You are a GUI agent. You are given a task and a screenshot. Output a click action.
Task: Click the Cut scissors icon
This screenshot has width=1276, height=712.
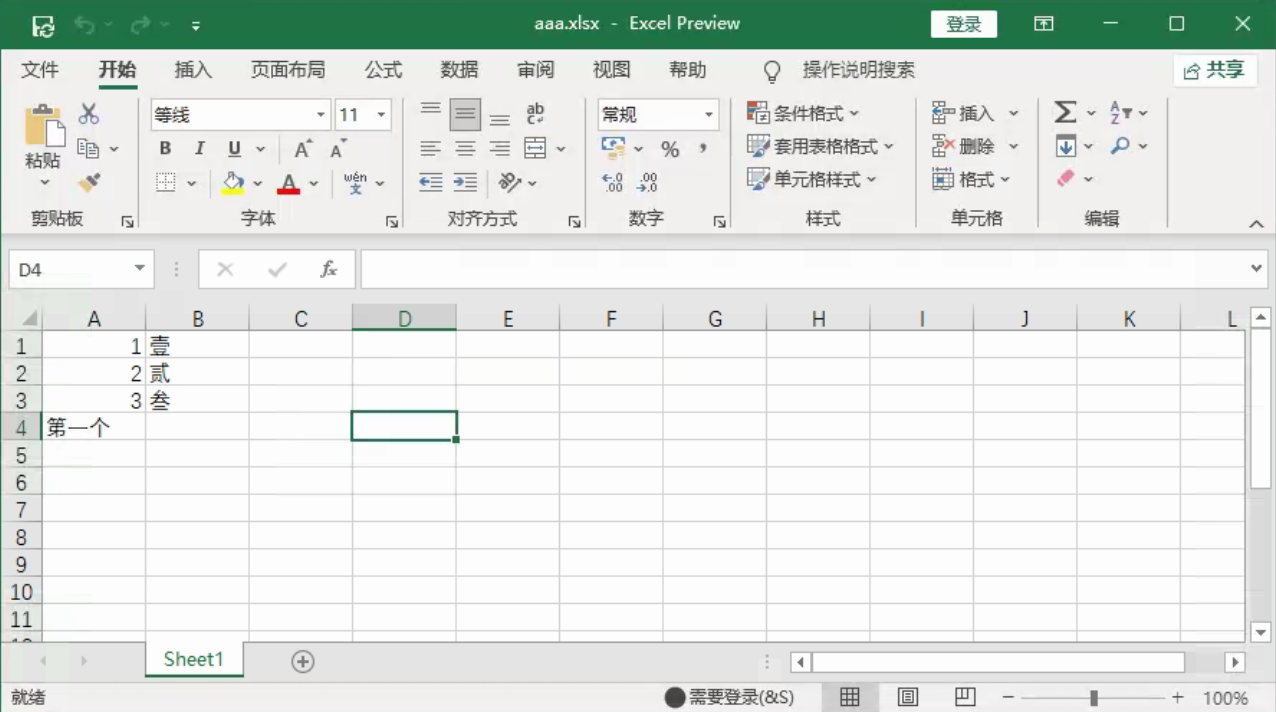click(x=89, y=114)
